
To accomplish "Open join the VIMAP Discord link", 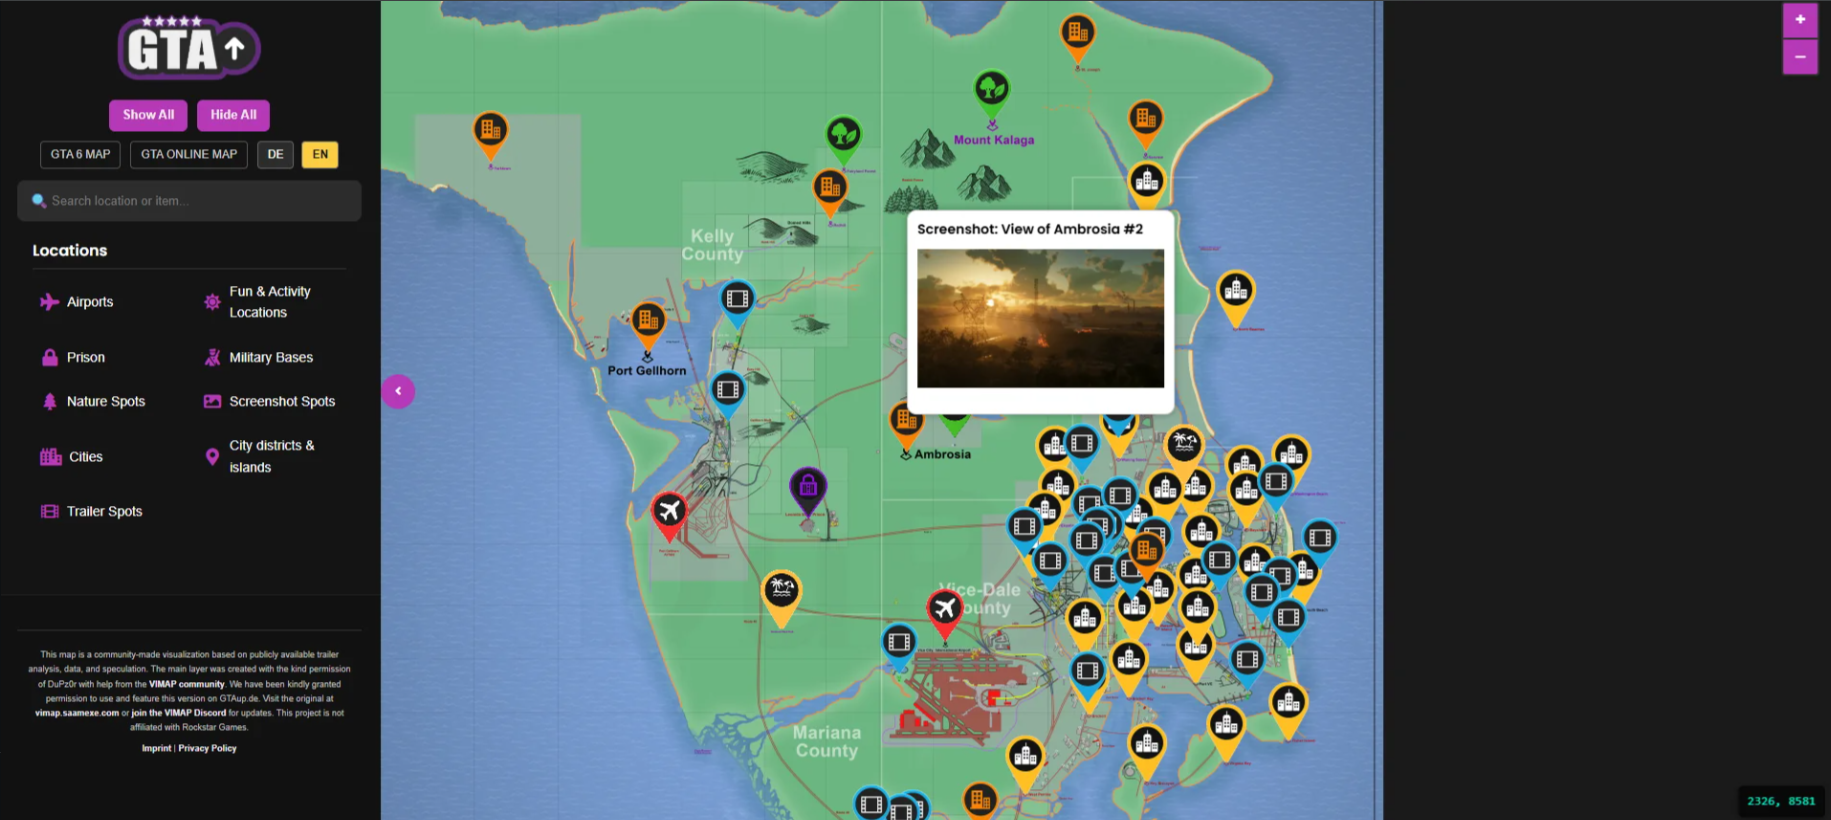I will [x=179, y=713].
